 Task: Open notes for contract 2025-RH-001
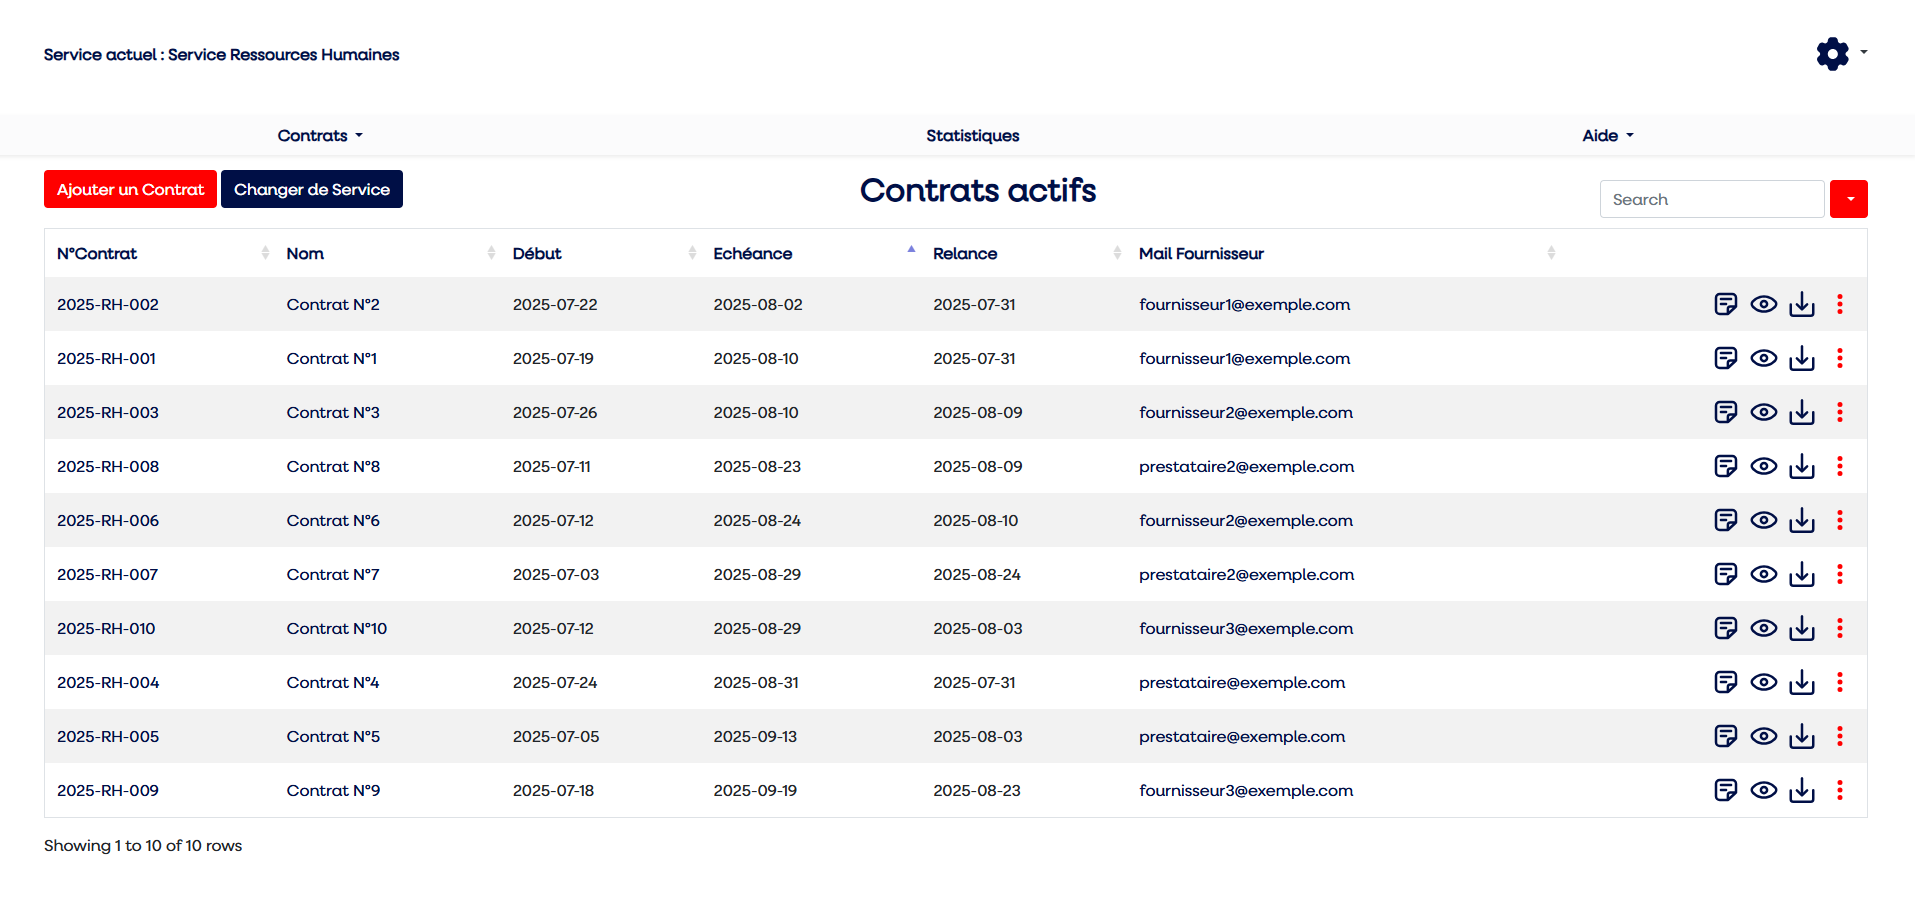click(1726, 358)
